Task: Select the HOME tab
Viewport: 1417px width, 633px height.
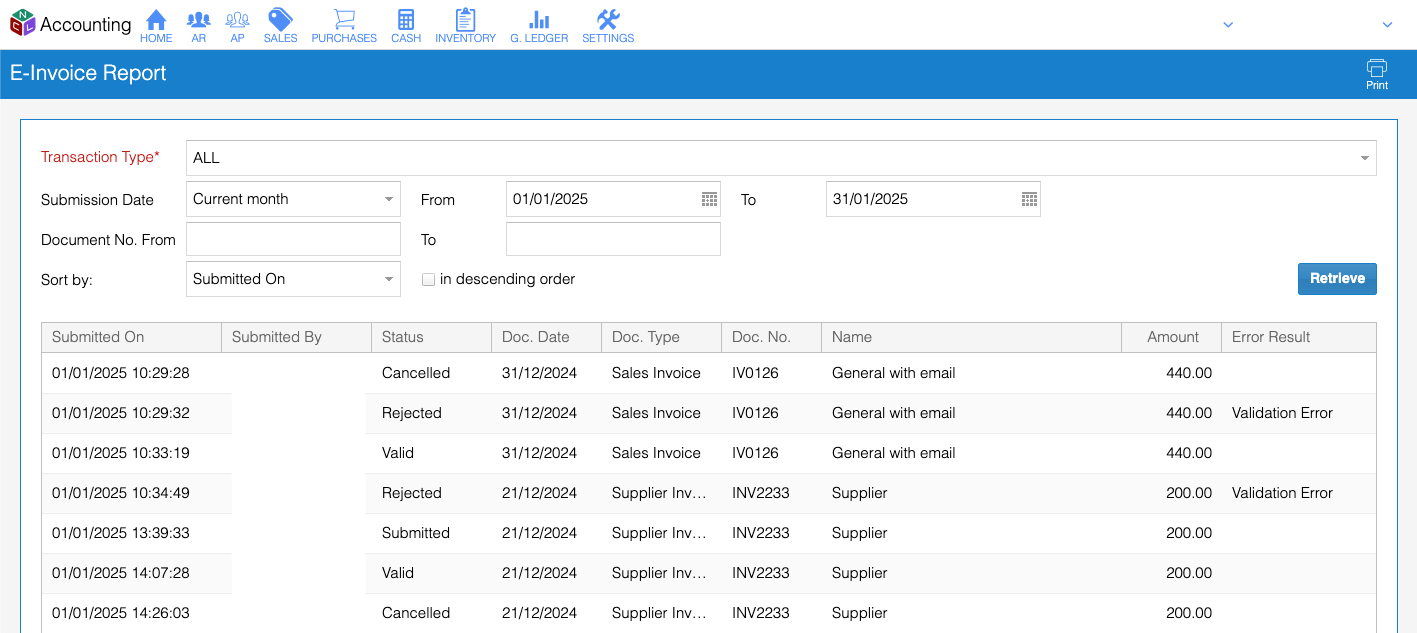Action: [x=156, y=24]
